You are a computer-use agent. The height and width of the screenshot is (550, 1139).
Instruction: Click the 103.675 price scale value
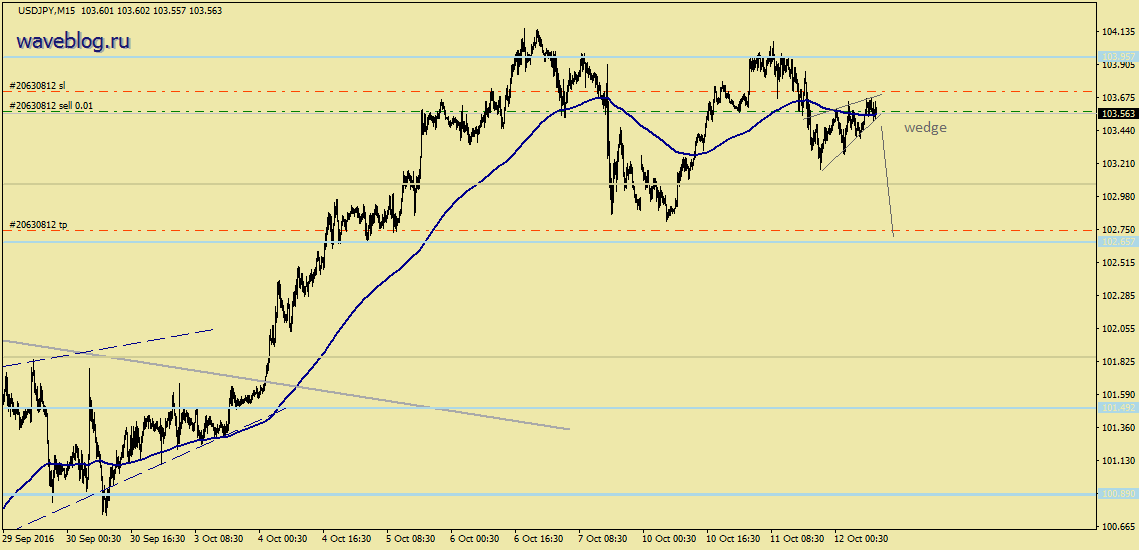[1118, 98]
